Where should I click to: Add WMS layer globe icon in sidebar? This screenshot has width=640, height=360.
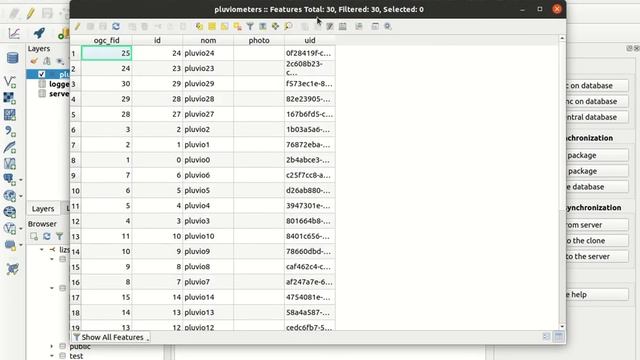(10, 196)
